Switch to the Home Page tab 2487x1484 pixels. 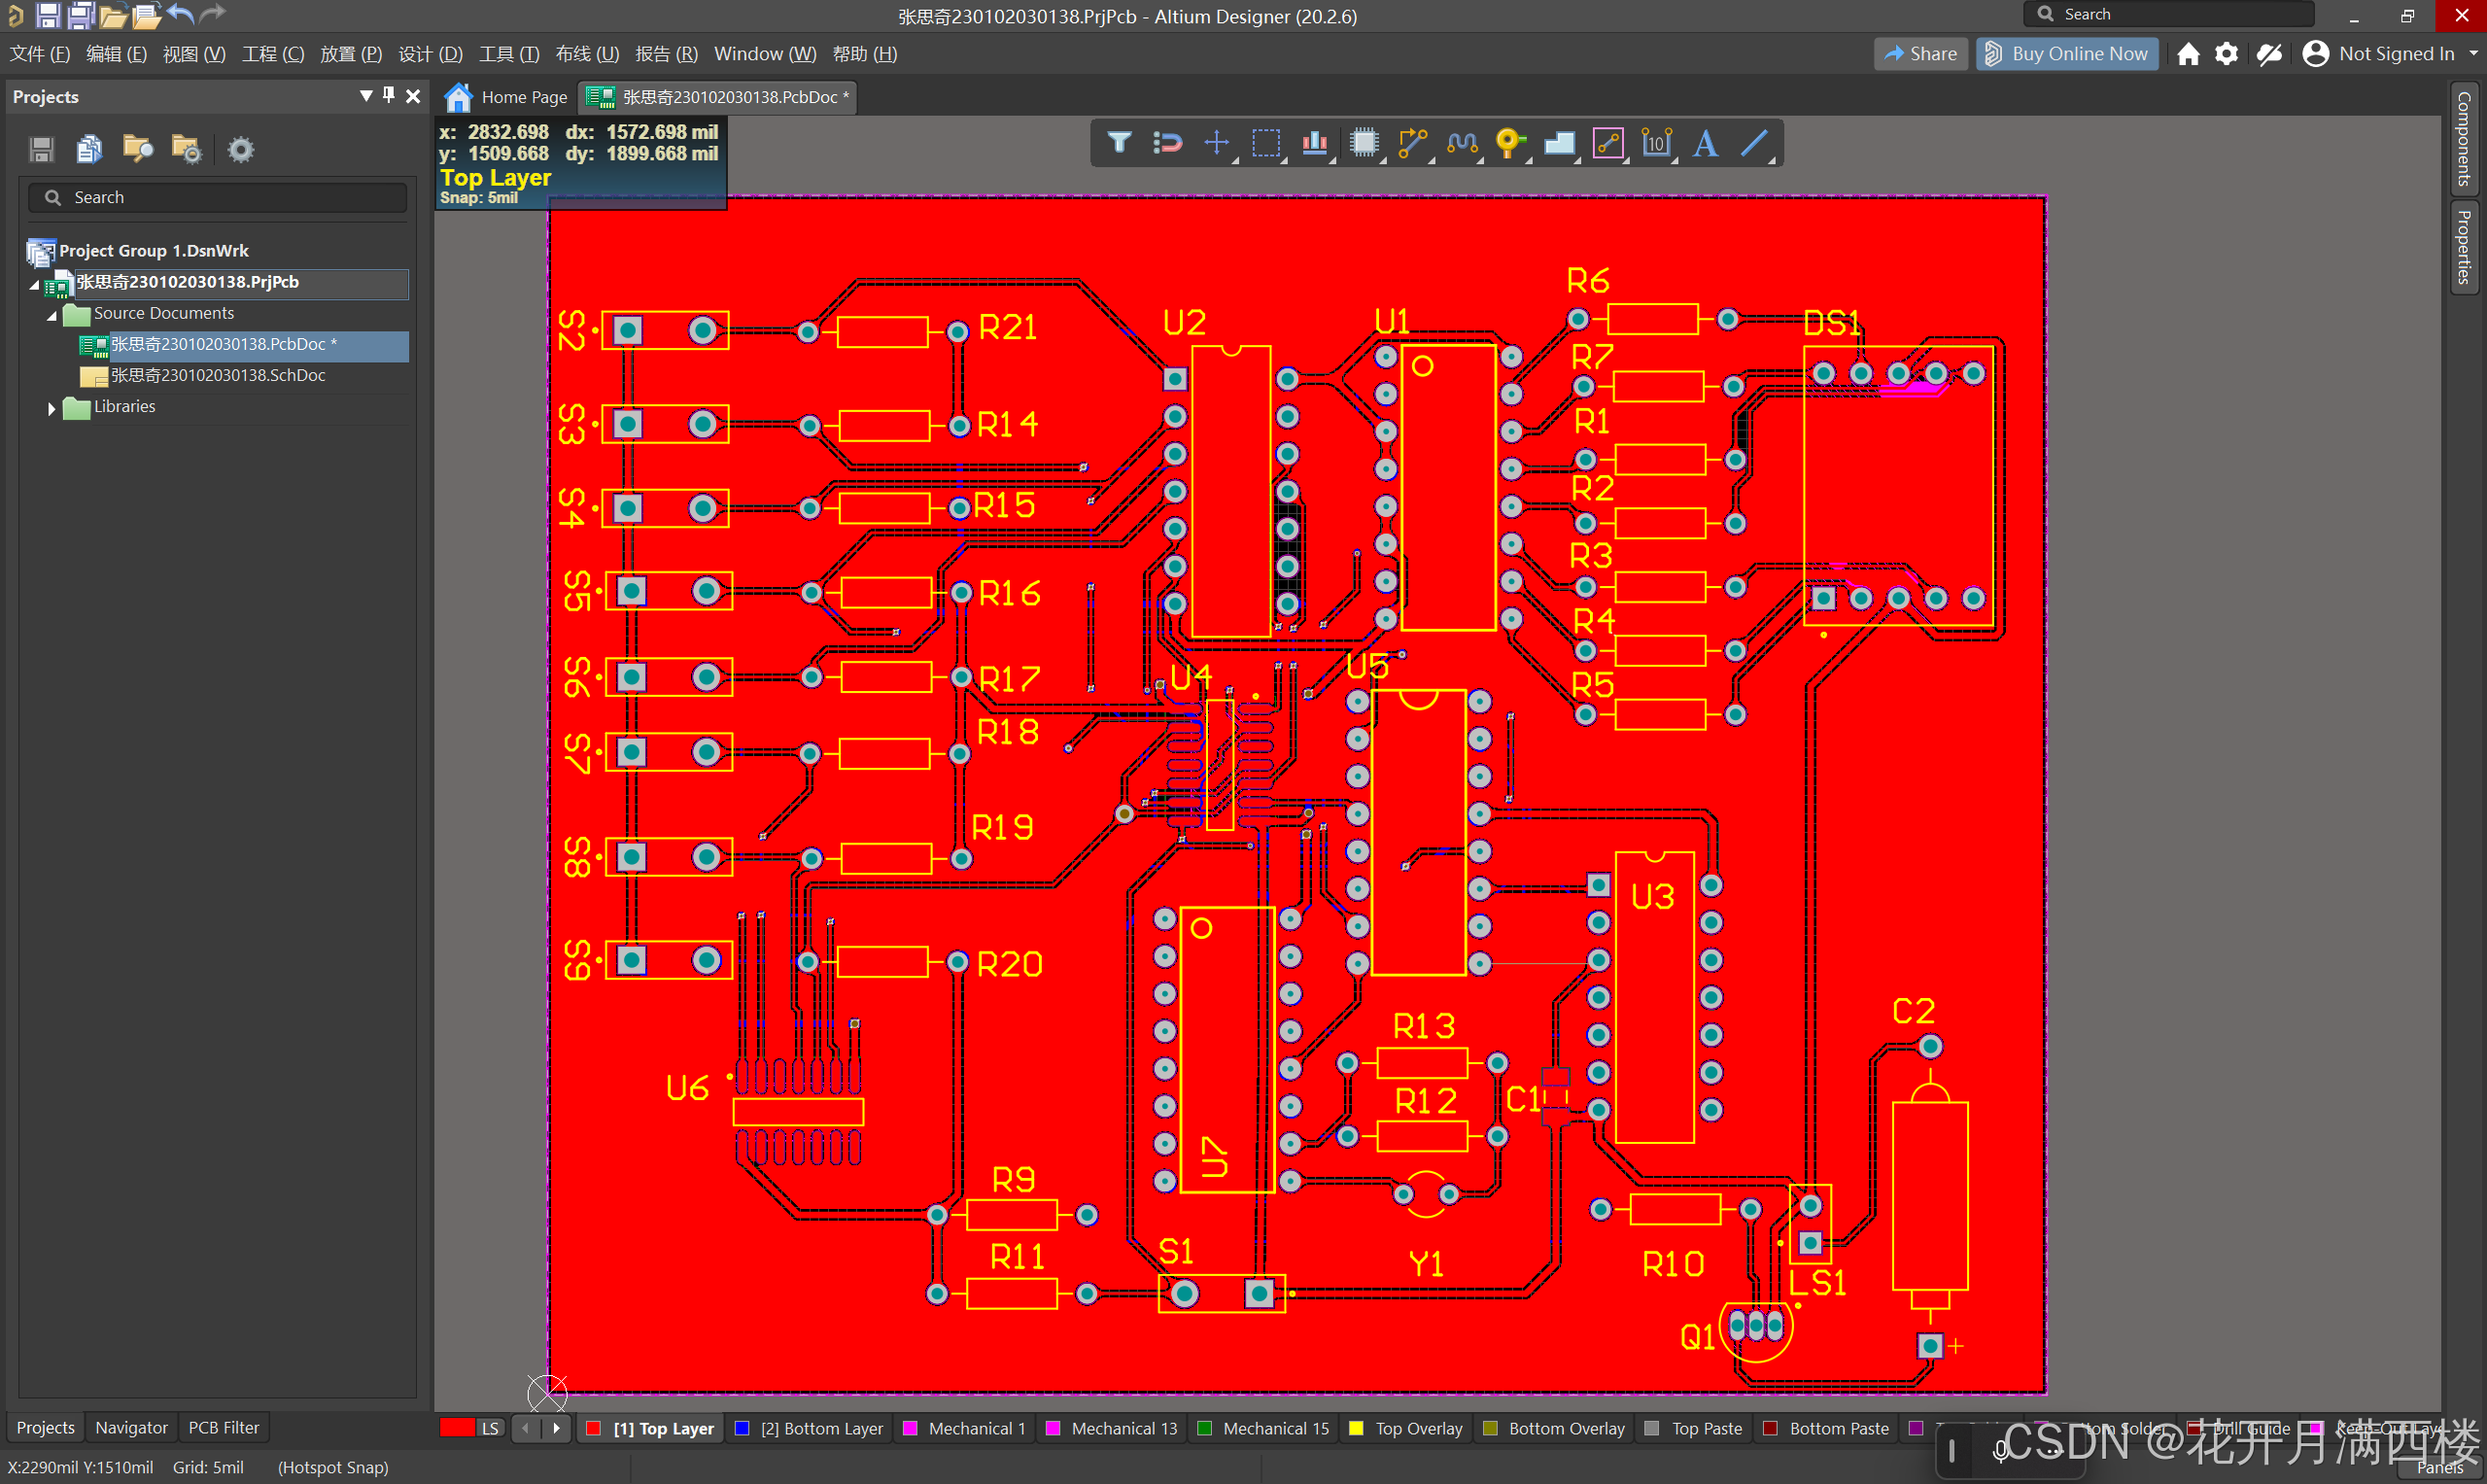click(x=508, y=97)
